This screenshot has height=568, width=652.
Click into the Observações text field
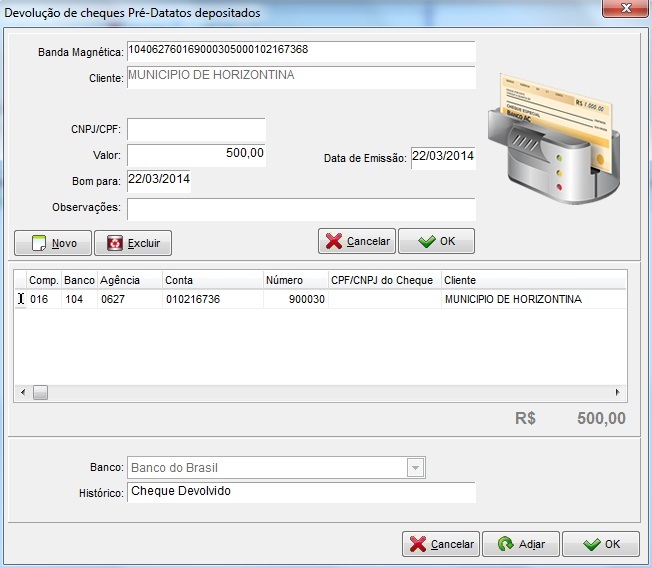pyautogui.click(x=300, y=208)
